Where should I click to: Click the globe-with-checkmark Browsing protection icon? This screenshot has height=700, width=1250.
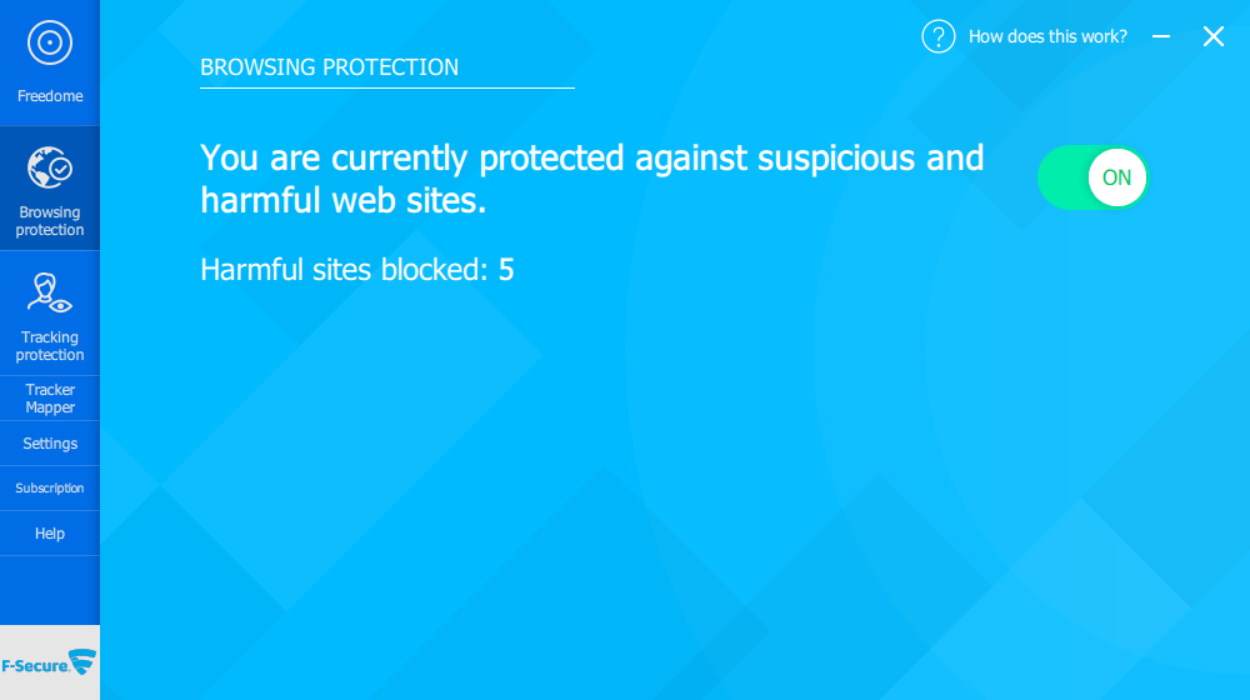(x=49, y=168)
